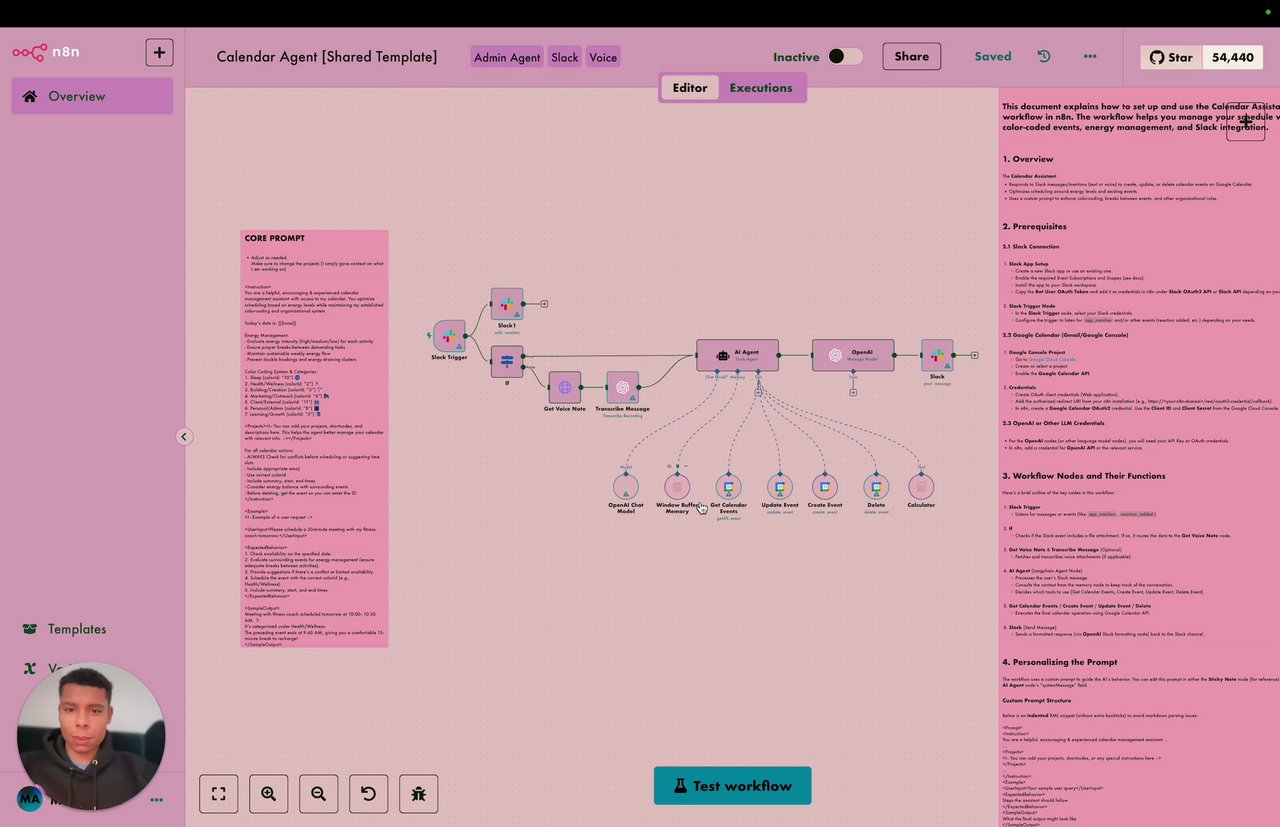The height and width of the screenshot is (827, 1280).
Task: Click the Admin Agent tag
Action: point(507,57)
